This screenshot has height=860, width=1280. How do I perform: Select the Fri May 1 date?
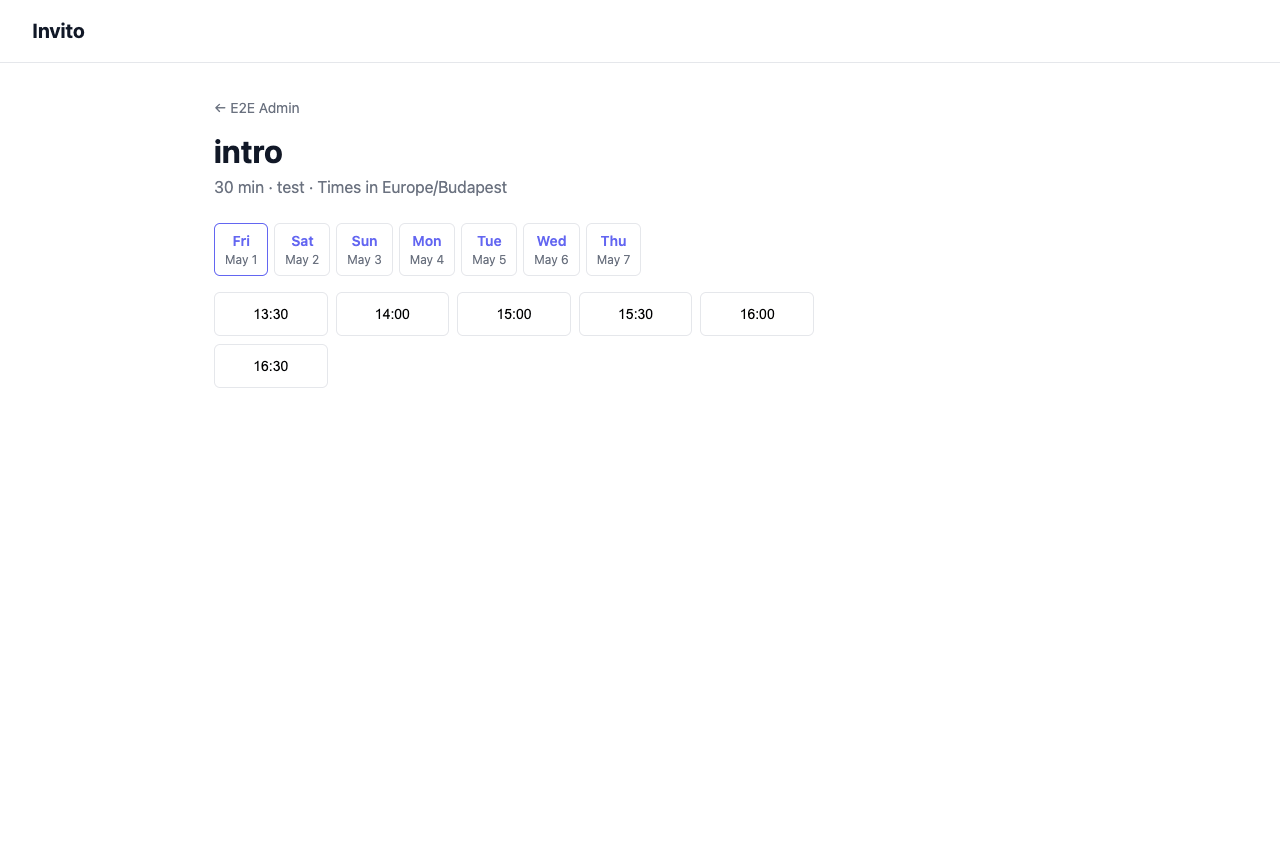[241, 249]
